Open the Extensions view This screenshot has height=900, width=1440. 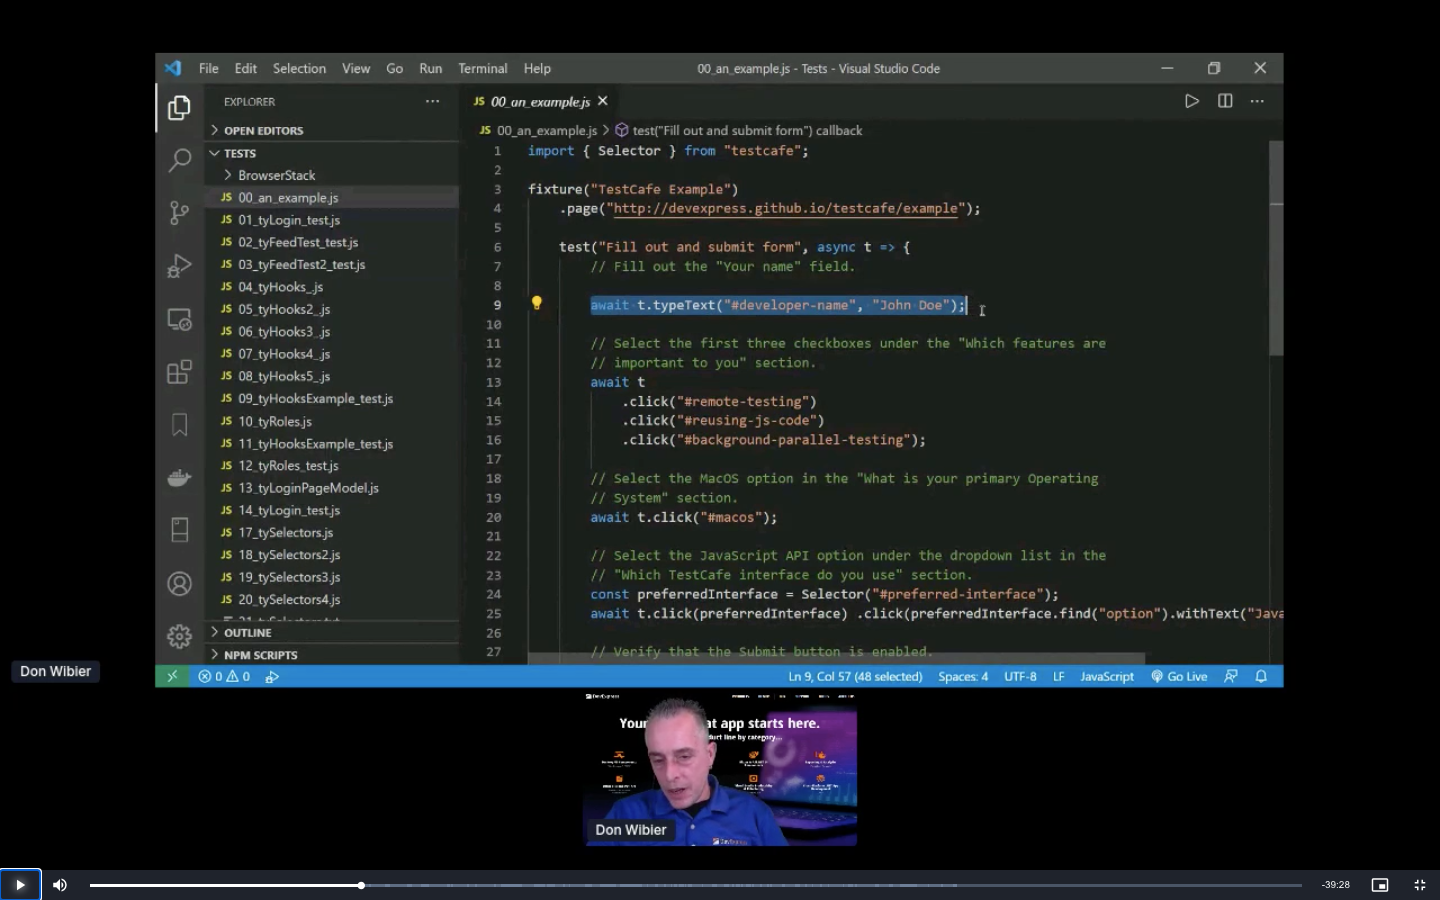[x=179, y=372]
